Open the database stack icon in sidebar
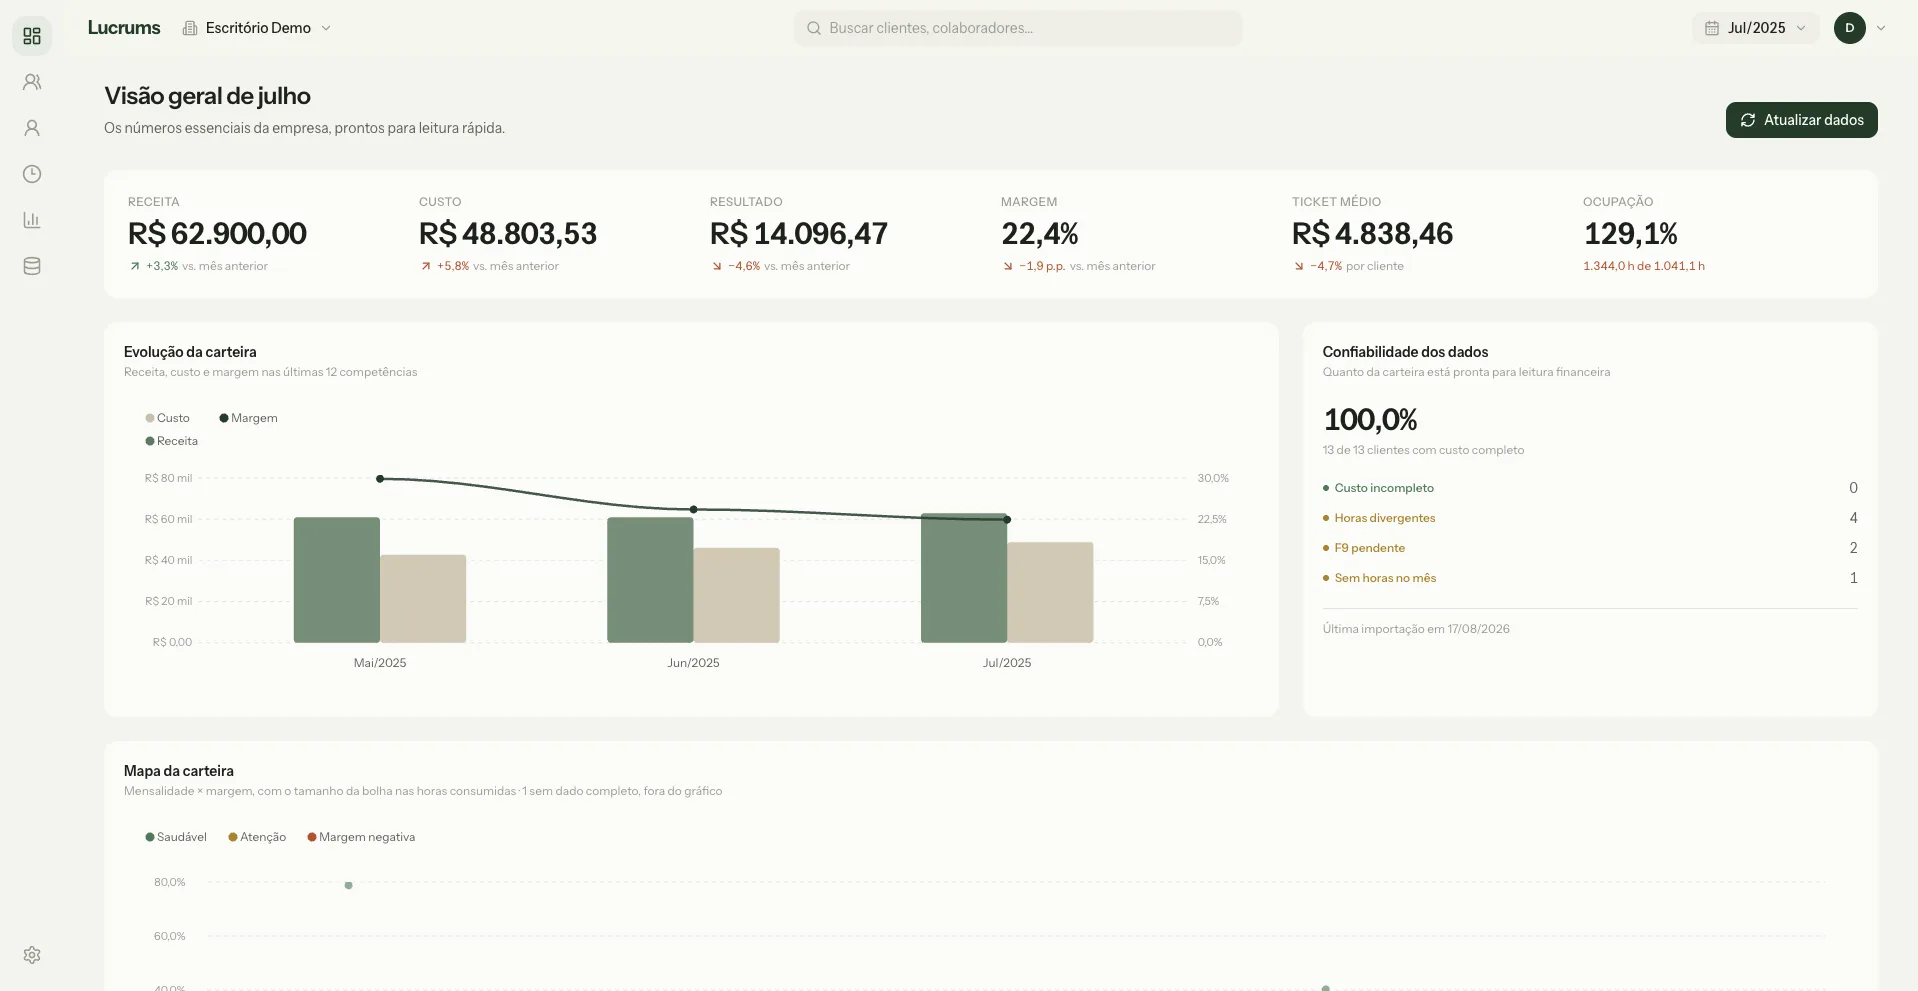Image resolution: width=1918 pixels, height=991 pixels. tap(32, 266)
